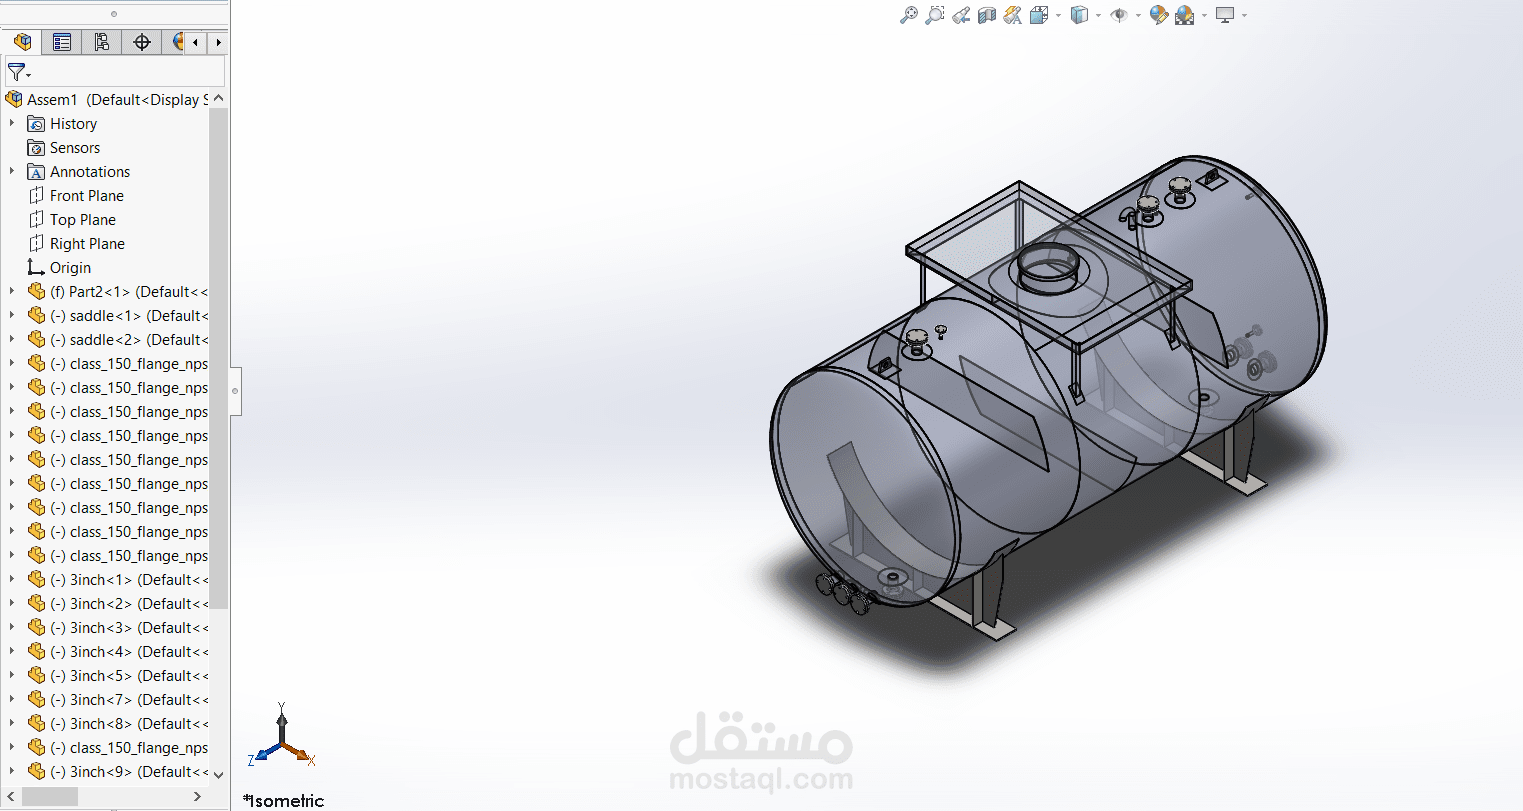Expand the (f) Part2<1> component
1523x811 pixels.
coord(12,291)
